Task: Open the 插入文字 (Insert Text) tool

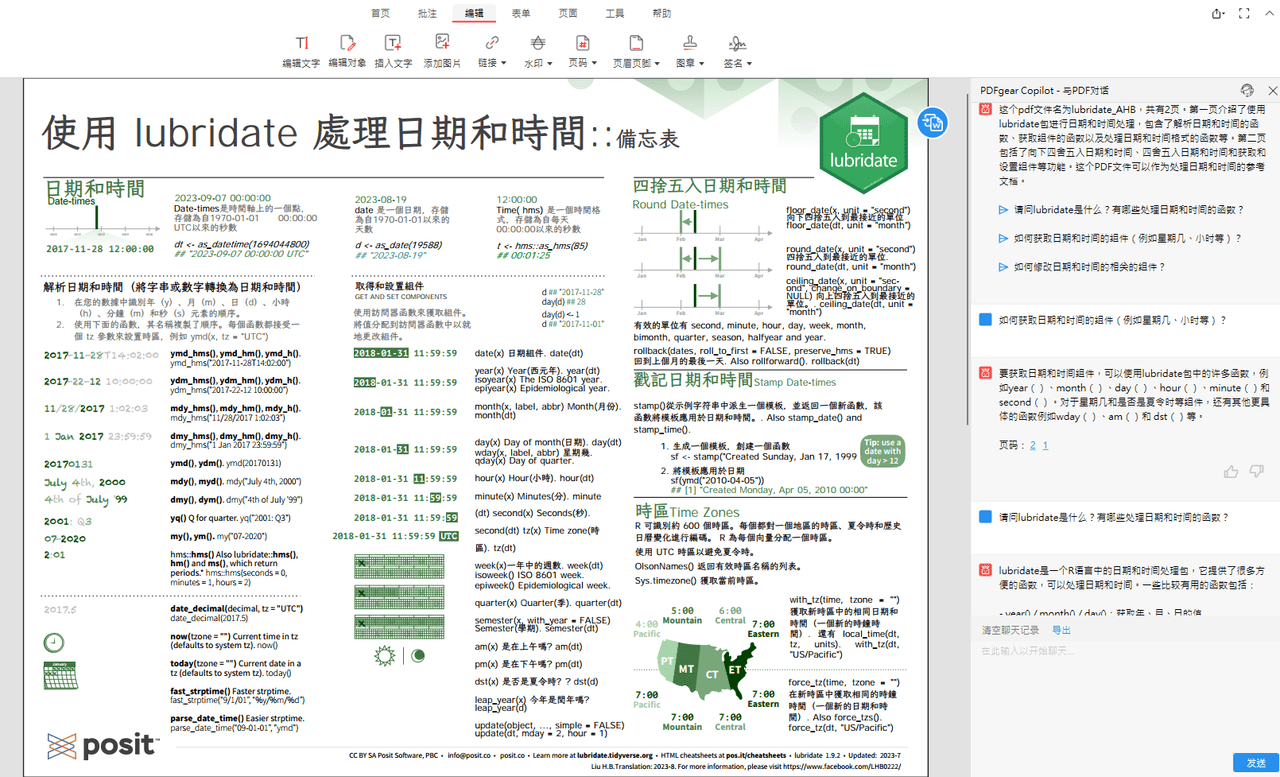Action: click(394, 47)
